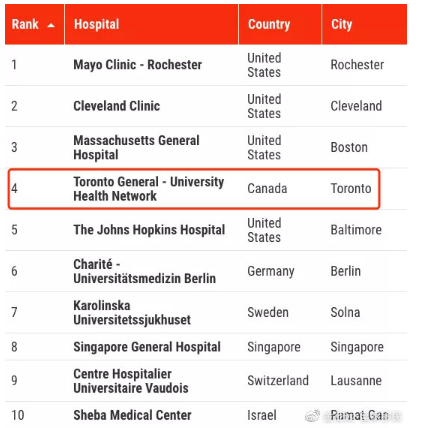Select Charité - Universitätsmedizin Berlin row
This screenshot has height=428, width=432.
click(x=206, y=271)
